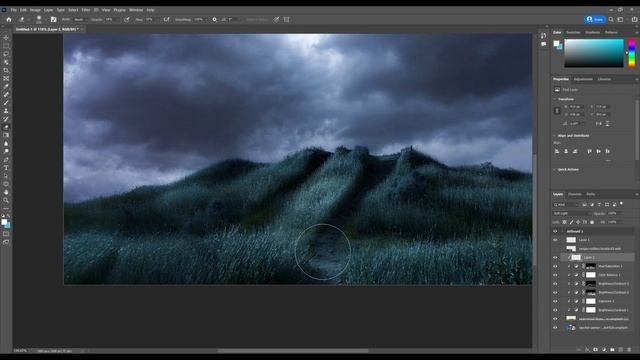Collapse the Quick Actions section
This screenshot has height=360, width=640.
point(554,169)
